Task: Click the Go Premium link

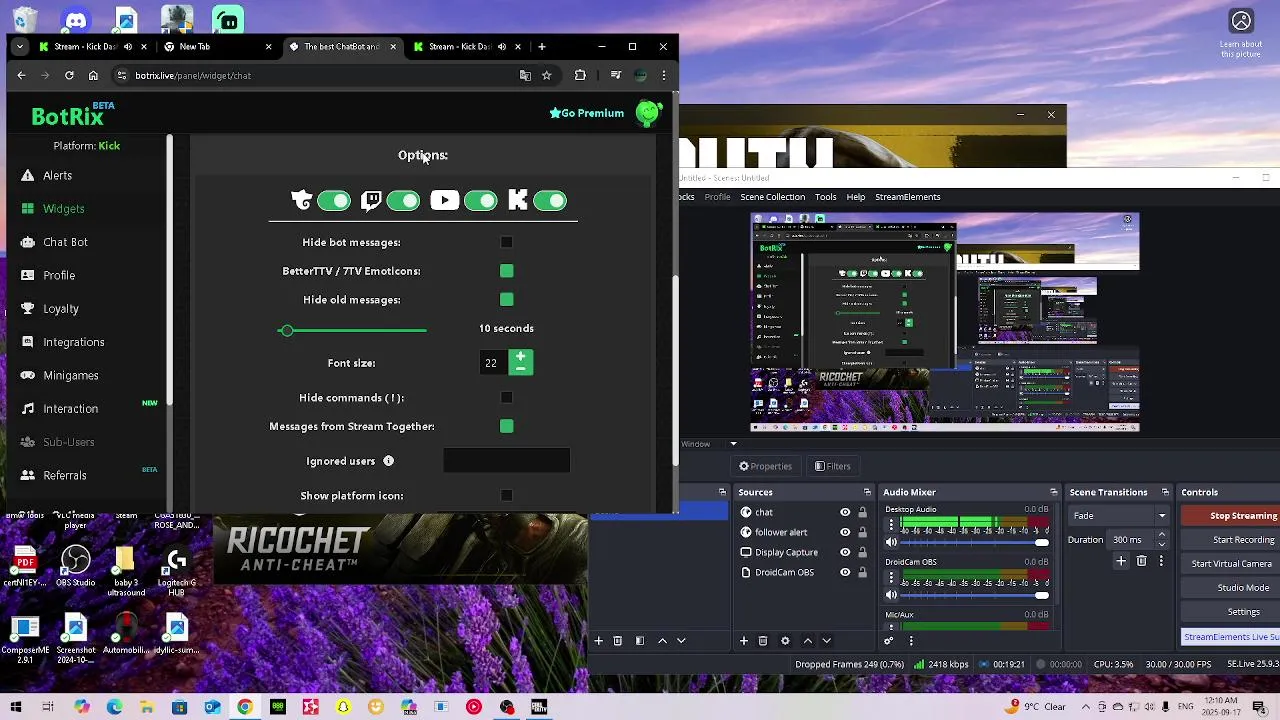Action: pyautogui.click(x=587, y=113)
